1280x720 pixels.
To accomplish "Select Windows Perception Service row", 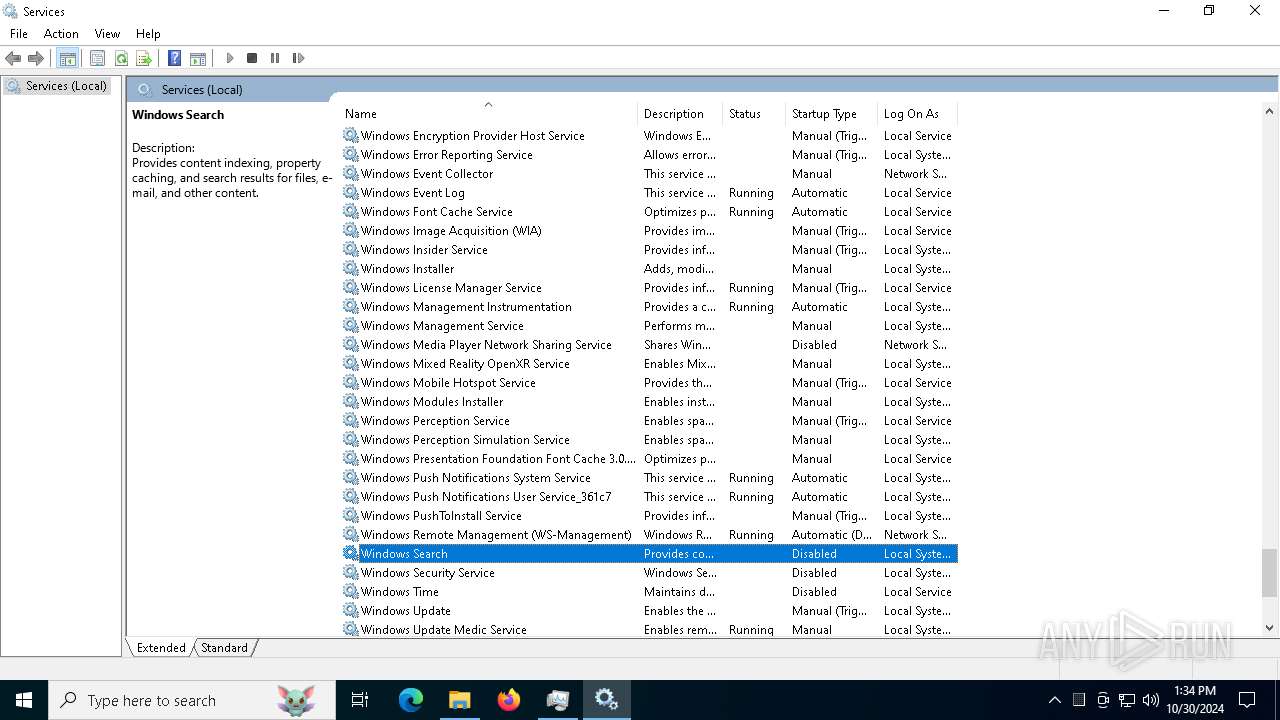I will click(649, 421).
